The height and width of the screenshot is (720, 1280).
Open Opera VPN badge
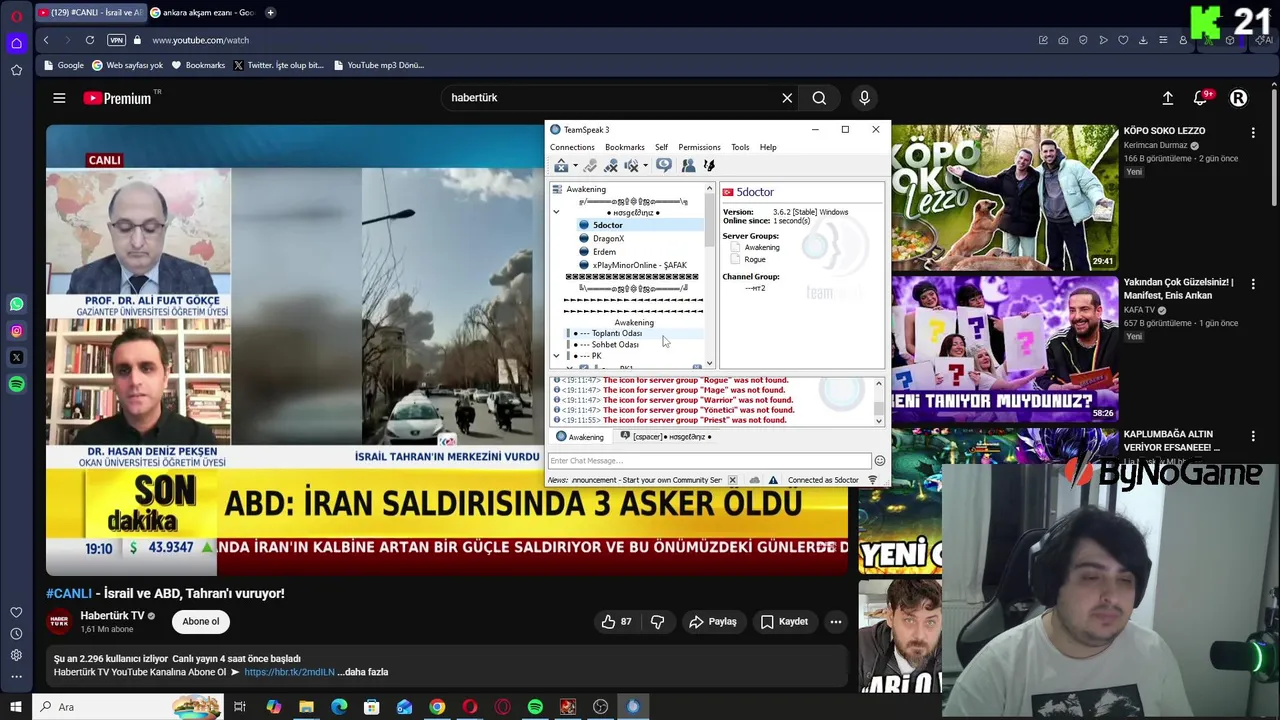click(x=117, y=40)
